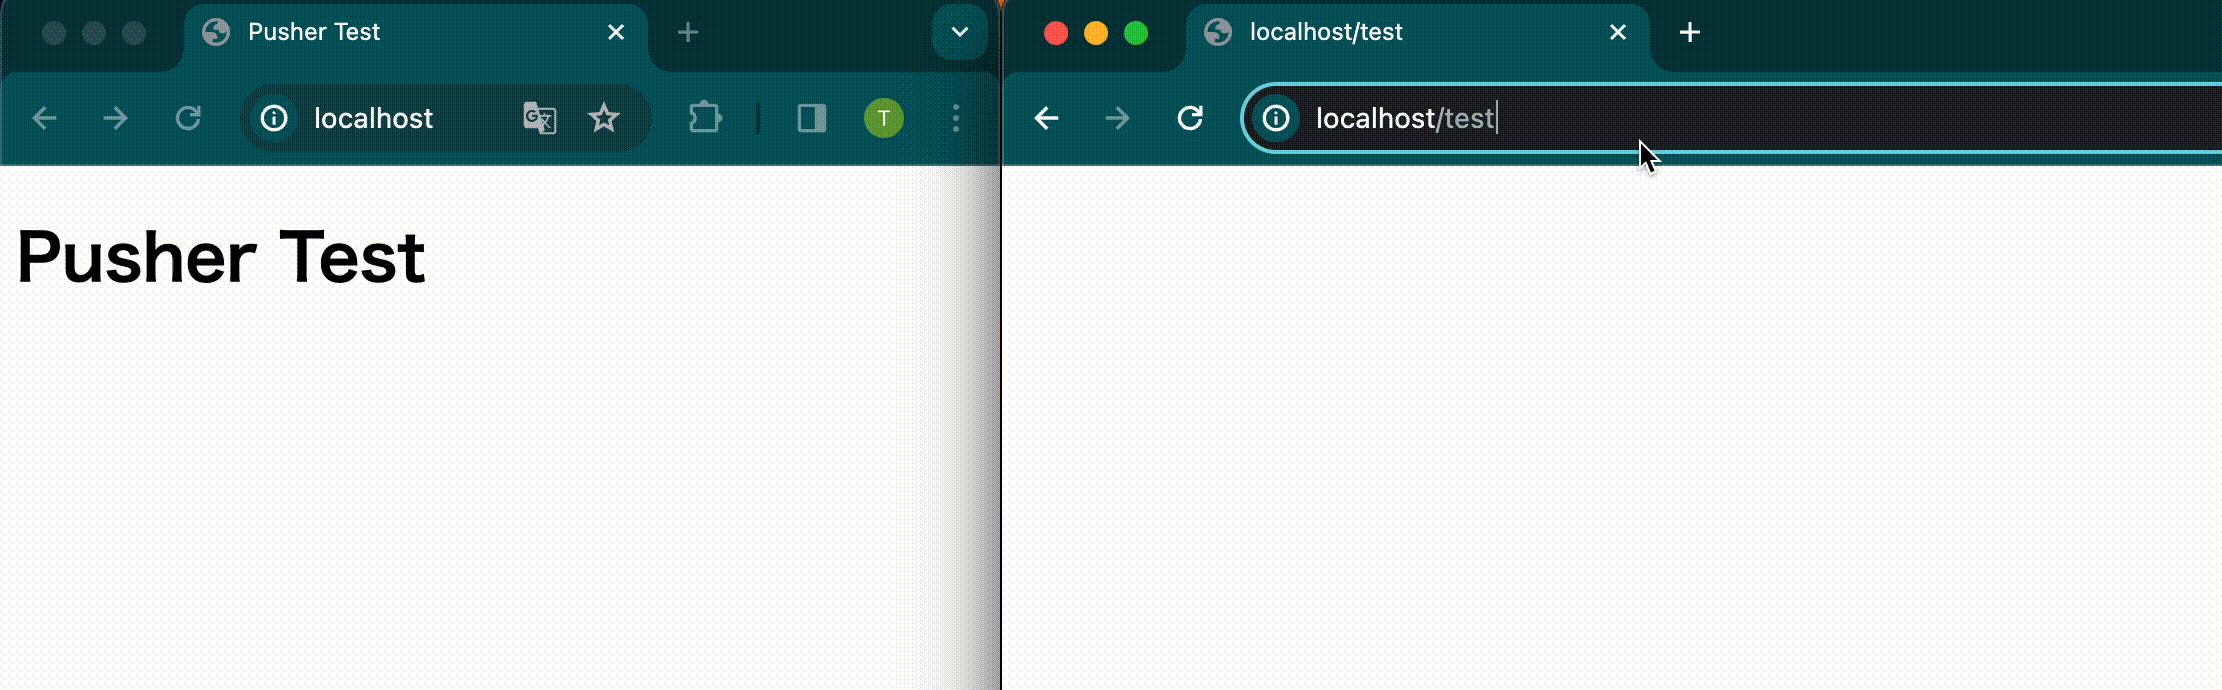The width and height of the screenshot is (2222, 690).
Task: Go forward in the localhost/test window
Action: coord(1118,119)
